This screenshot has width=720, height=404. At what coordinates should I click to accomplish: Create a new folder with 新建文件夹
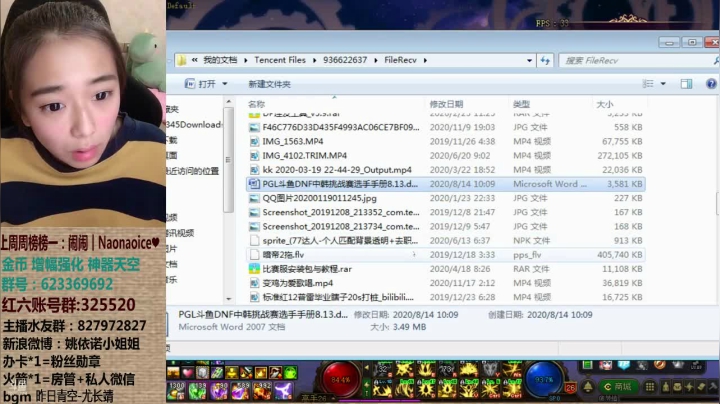pyautogui.click(x=270, y=84)
